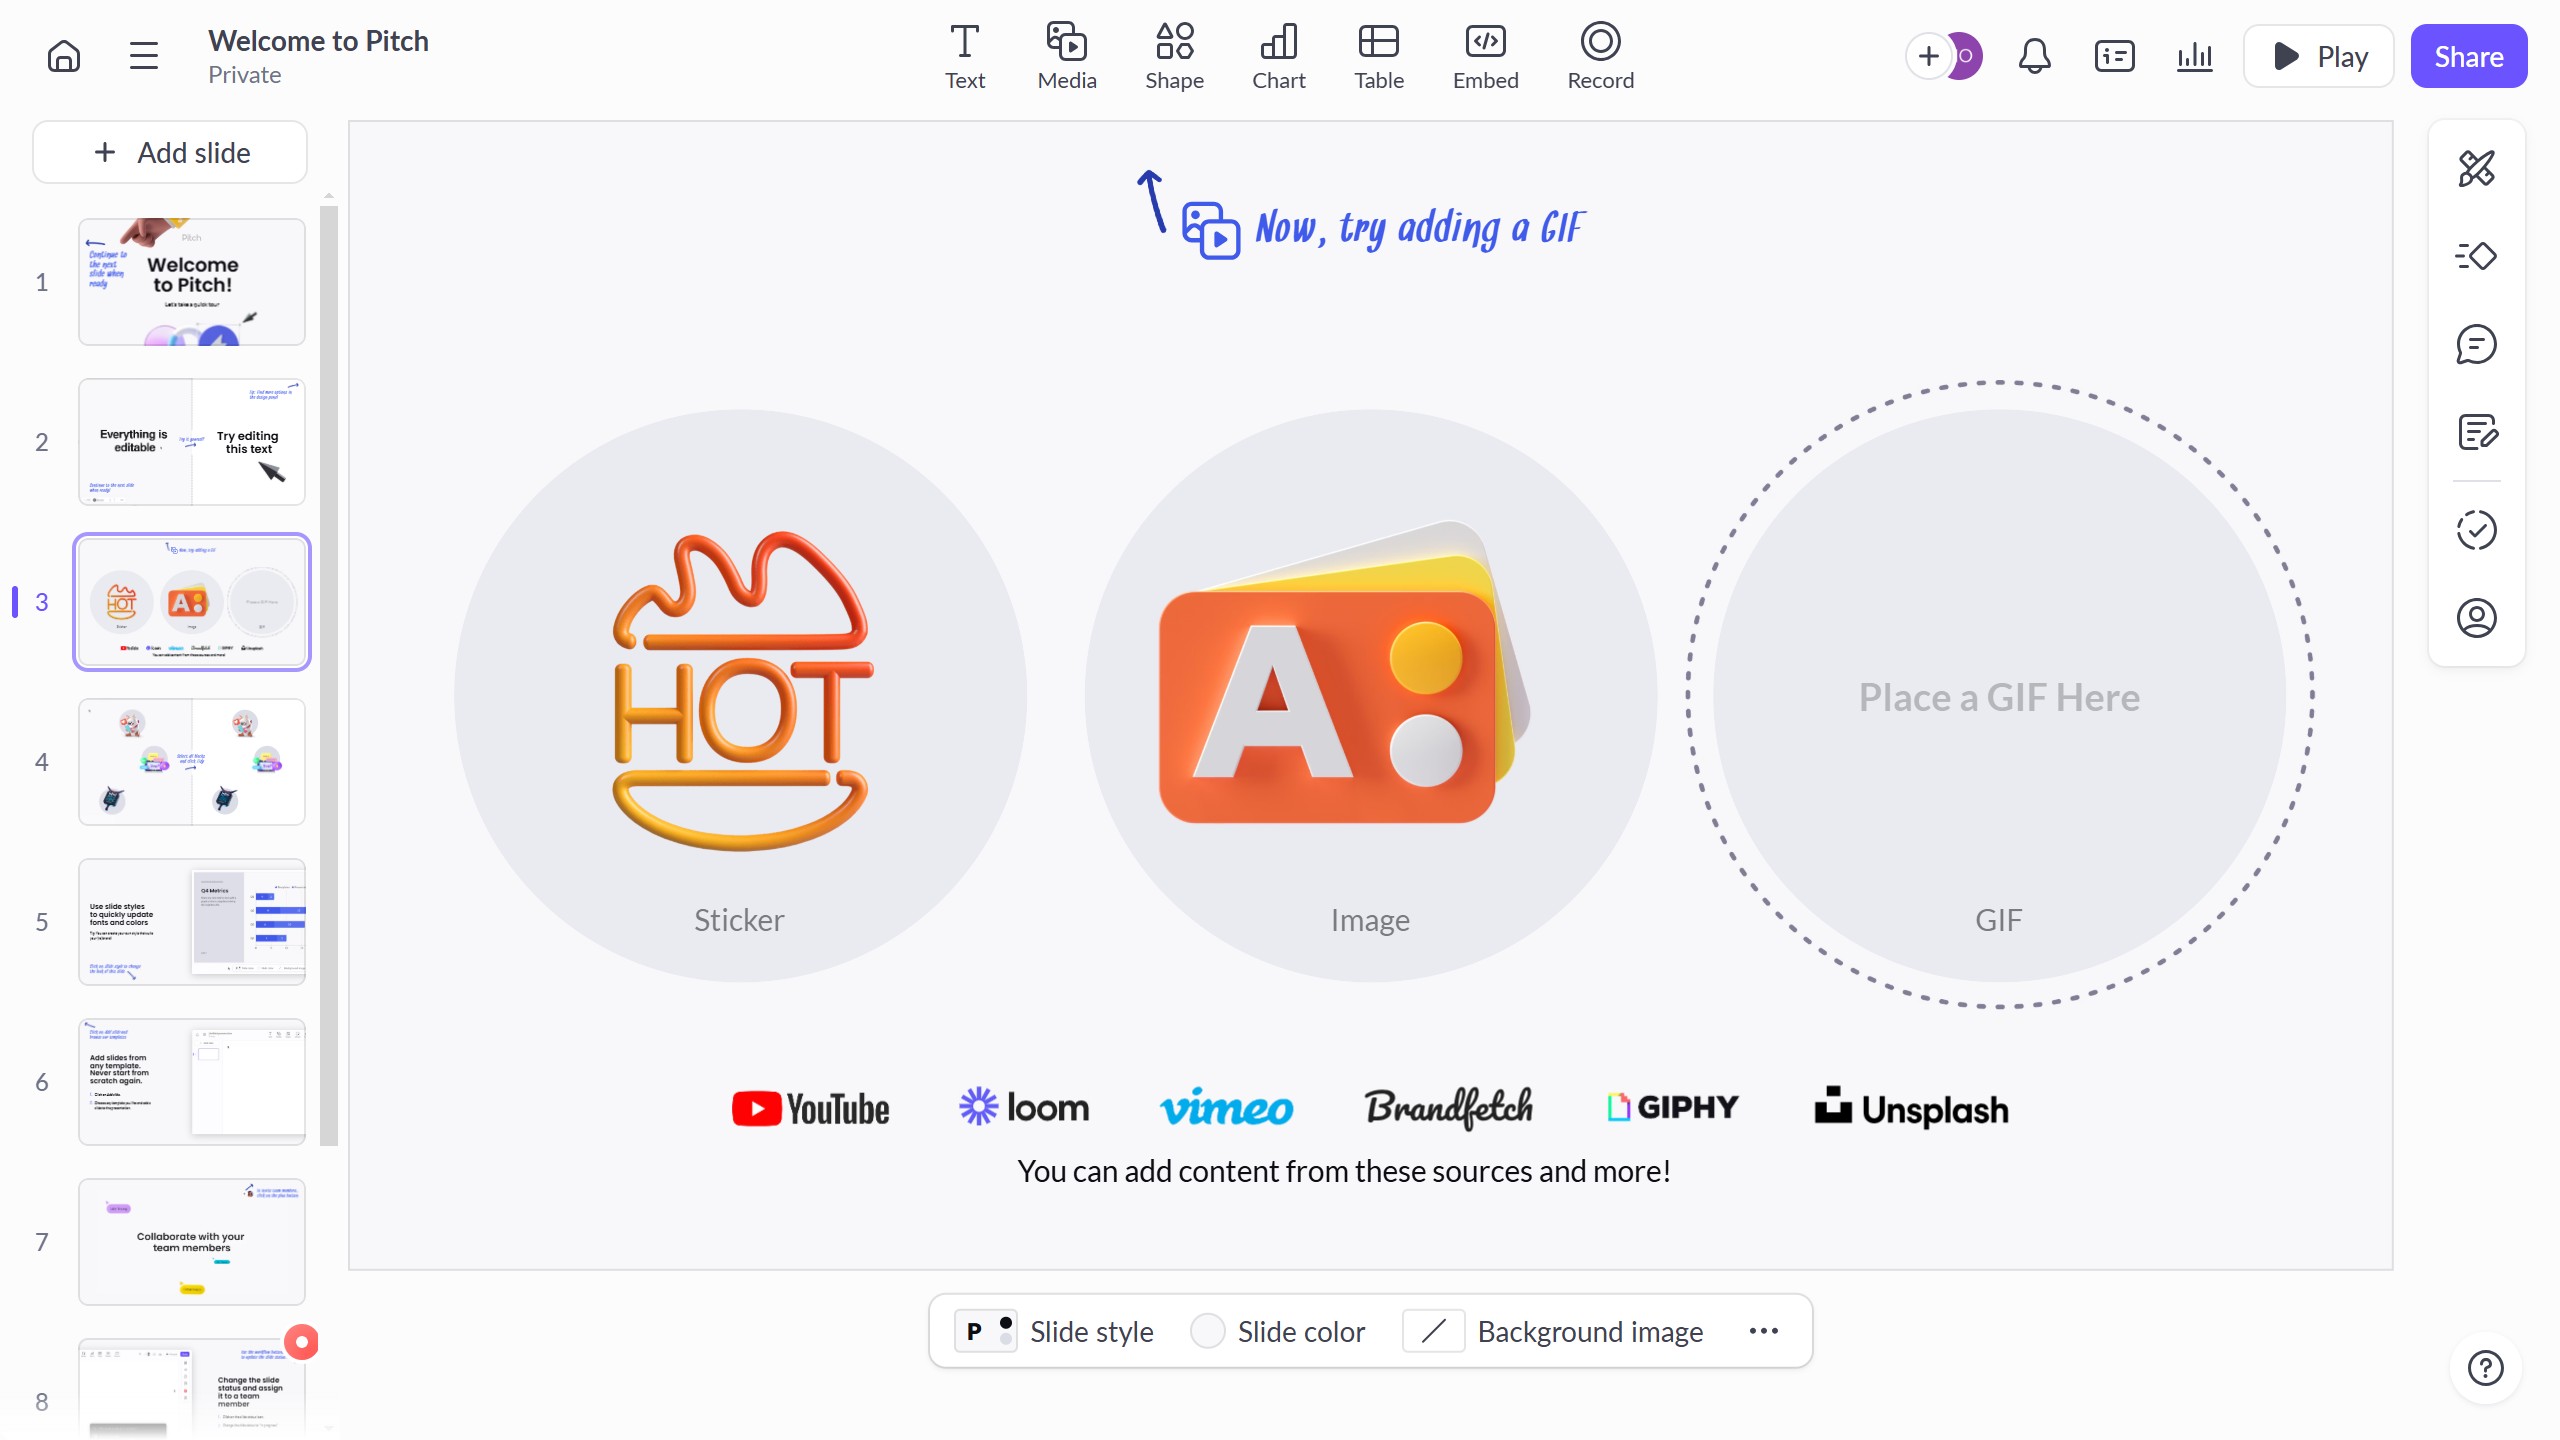Click the Share button
The height and width of the screenshot is (1440, 2560).
2468,56
